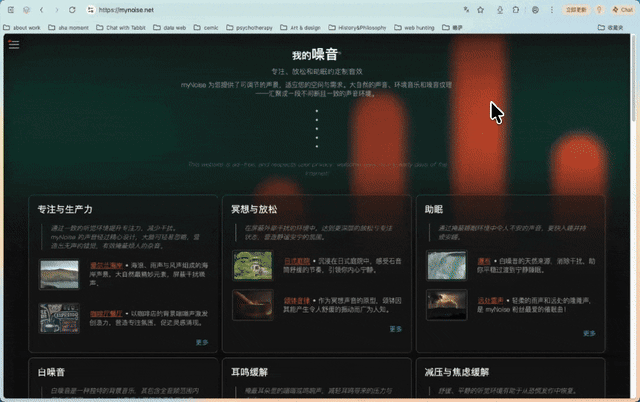Click the 立即更新 update button
This screenshot has width=640, height=402.
tap(576, 10)
